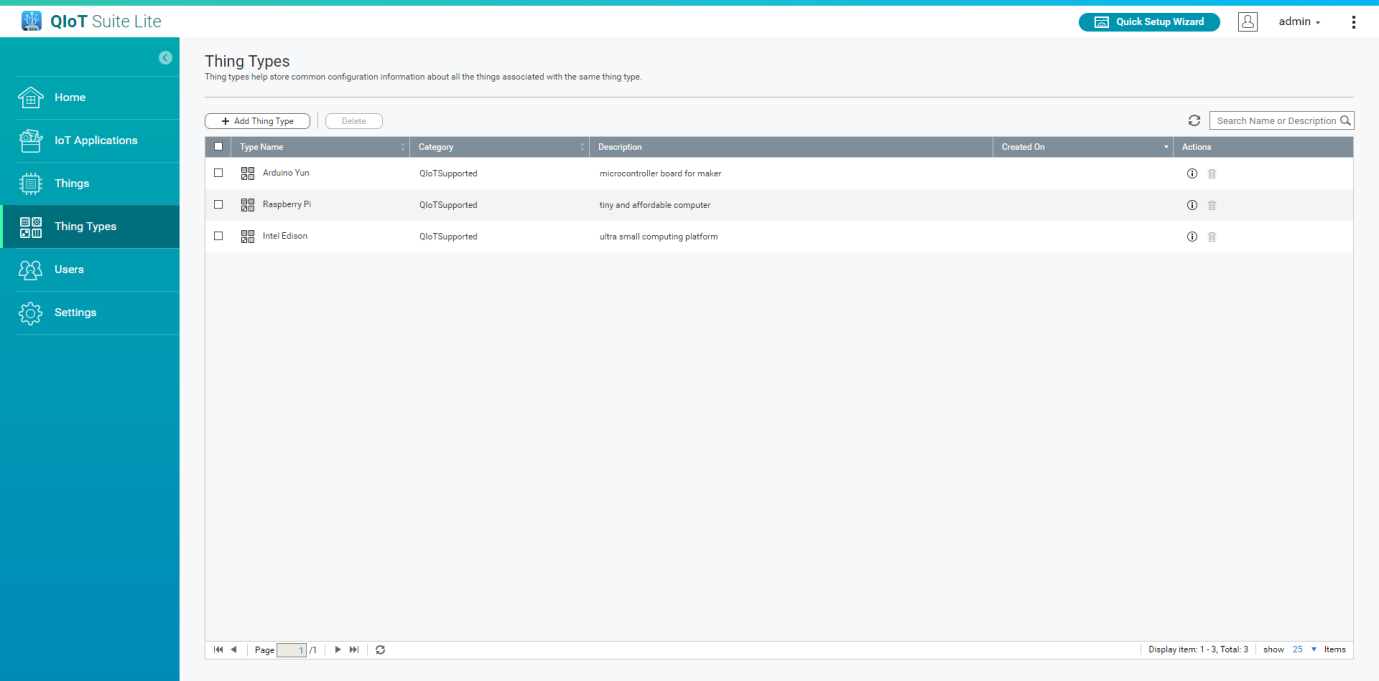Tick the Raspberry Pi row checkbox
This screenshot has width=1379, height=681.
click(x=219, y=205)
